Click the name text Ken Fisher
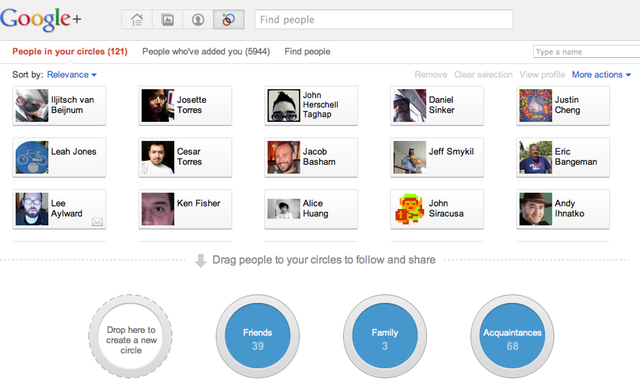The height and width of the screenshot is (384, 640). (198, 203)
